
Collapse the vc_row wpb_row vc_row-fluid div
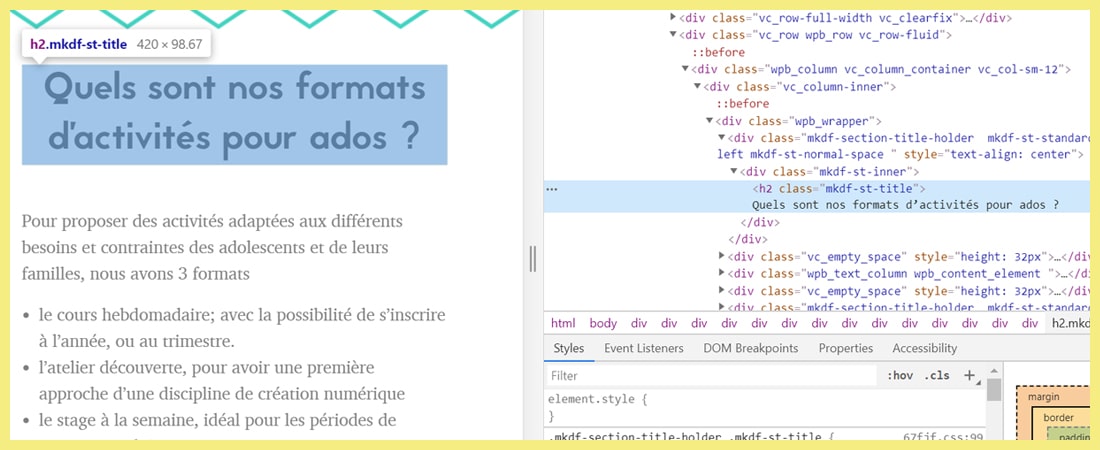673,34
